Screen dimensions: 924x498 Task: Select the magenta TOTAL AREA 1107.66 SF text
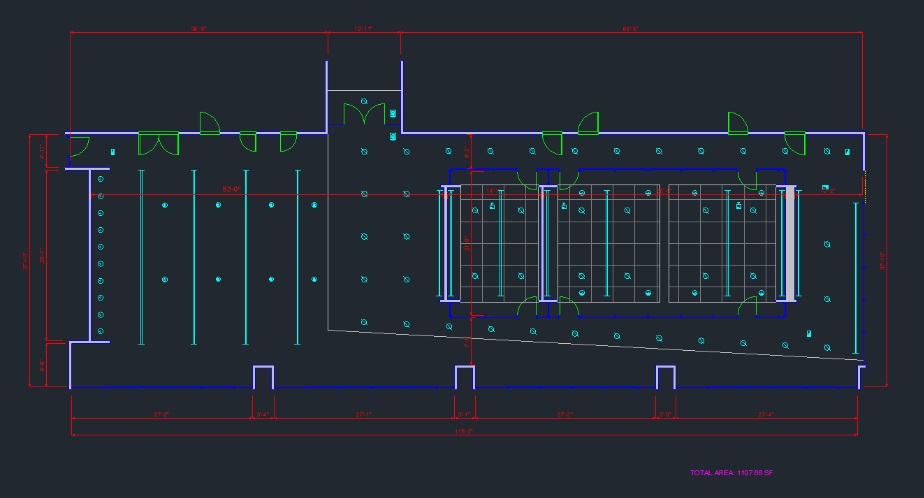tap(731, 473)
